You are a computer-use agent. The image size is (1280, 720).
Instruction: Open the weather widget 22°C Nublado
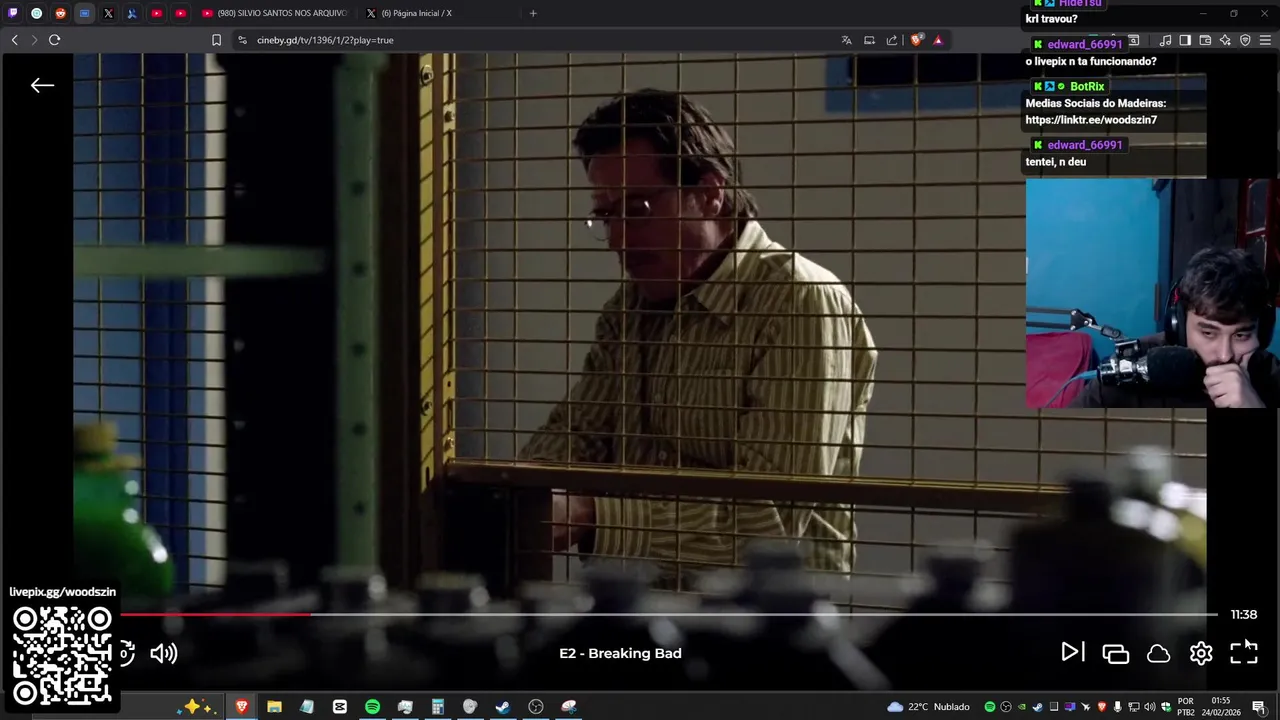[x=928, y=707]
